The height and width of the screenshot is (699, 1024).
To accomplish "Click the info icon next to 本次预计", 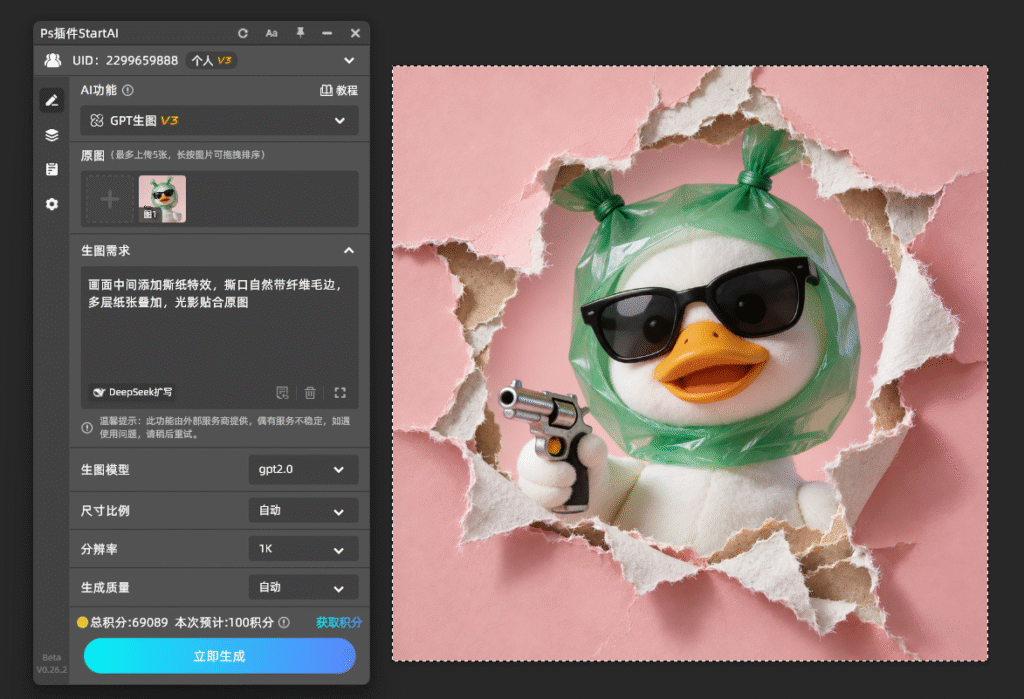I will pyautogui.click(x=284, y=623).
